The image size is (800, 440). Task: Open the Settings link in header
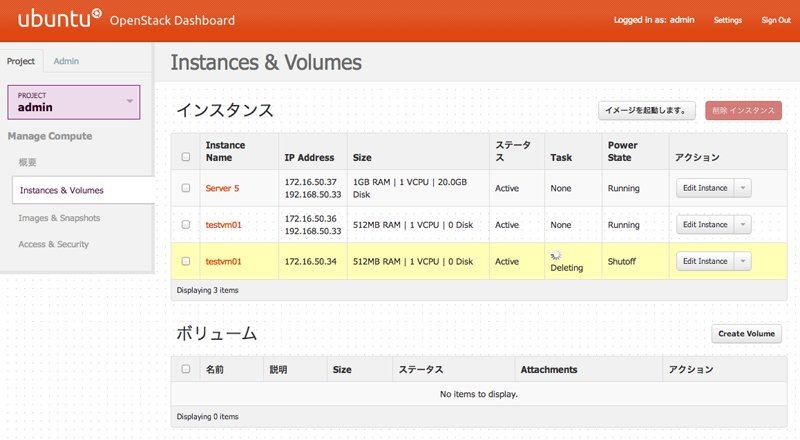tap(728, 20)
